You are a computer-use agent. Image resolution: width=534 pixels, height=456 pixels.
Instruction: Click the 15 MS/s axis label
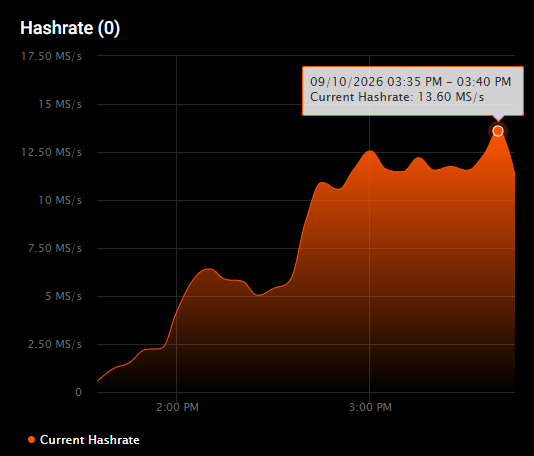point(60,104)
